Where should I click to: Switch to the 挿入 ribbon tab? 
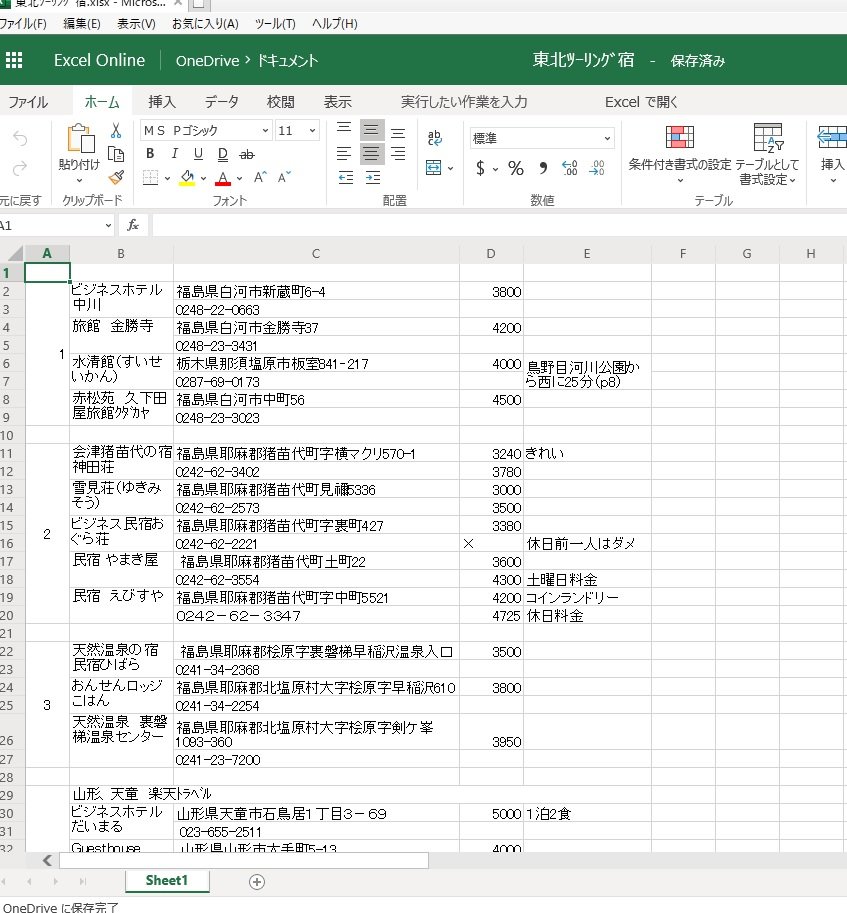(x=162, y=102)
